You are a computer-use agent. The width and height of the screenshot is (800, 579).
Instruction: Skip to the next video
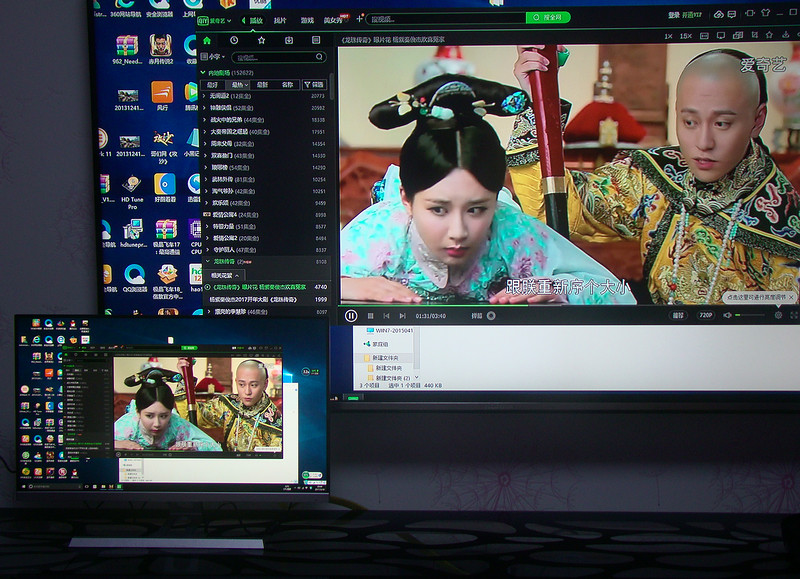402,316
